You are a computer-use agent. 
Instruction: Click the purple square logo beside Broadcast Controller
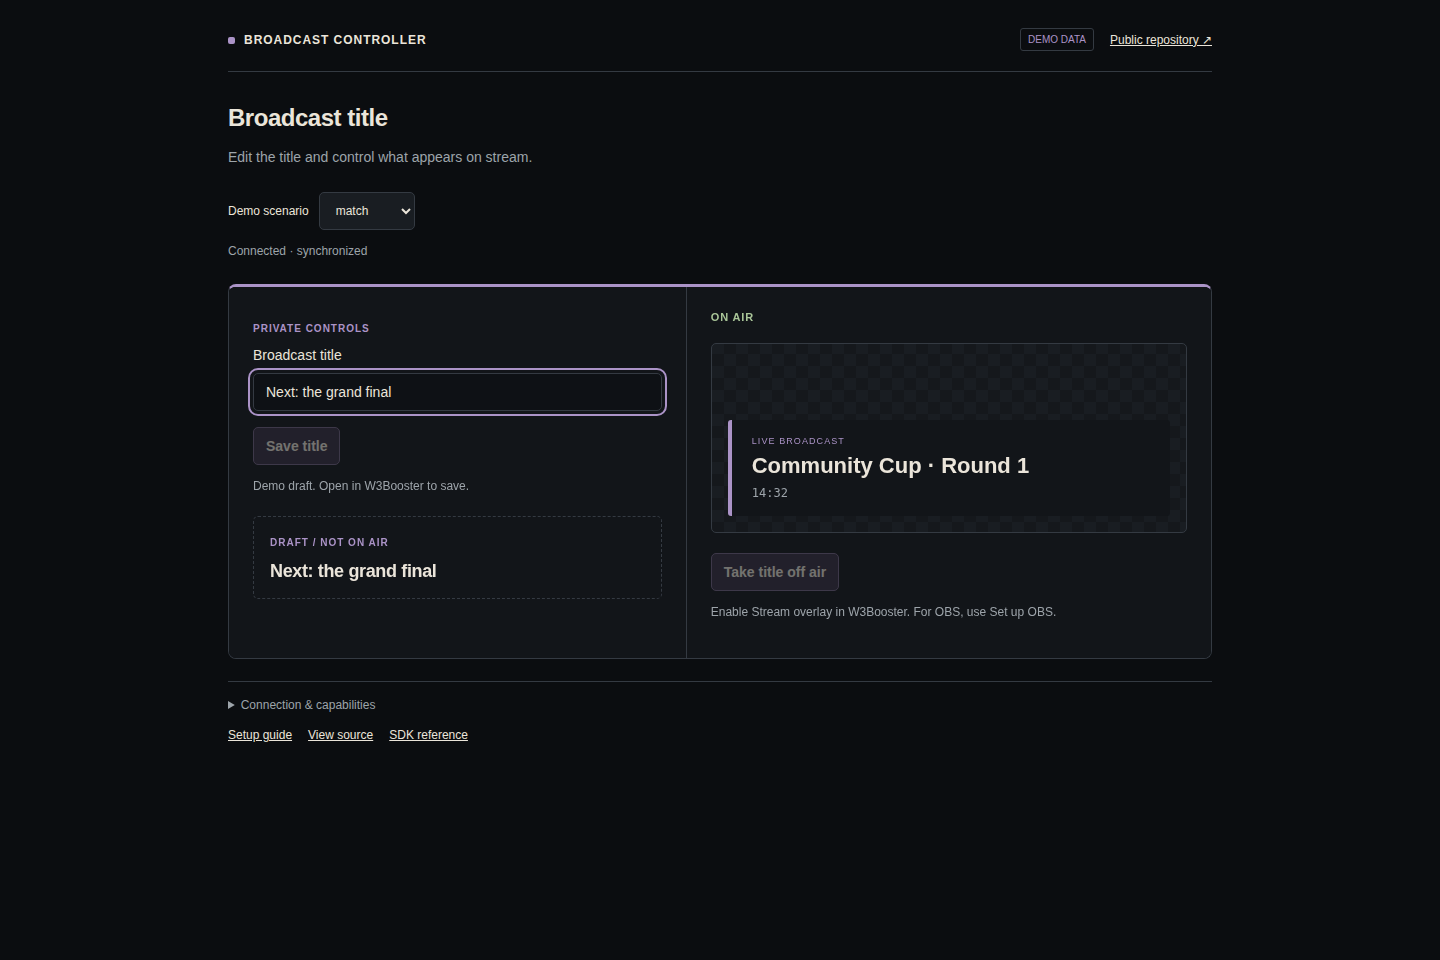click(x=232, y=40)
